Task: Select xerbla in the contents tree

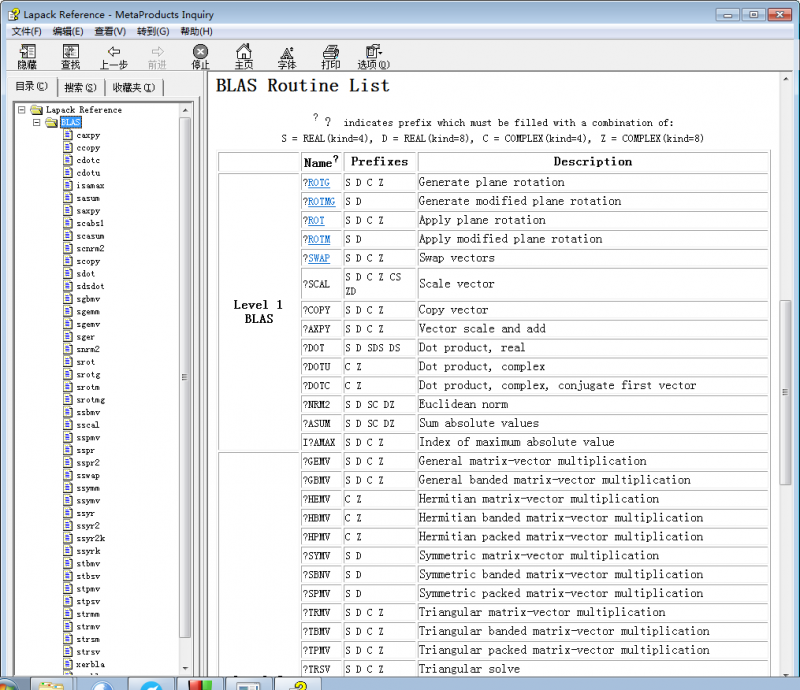Action: 90,664
